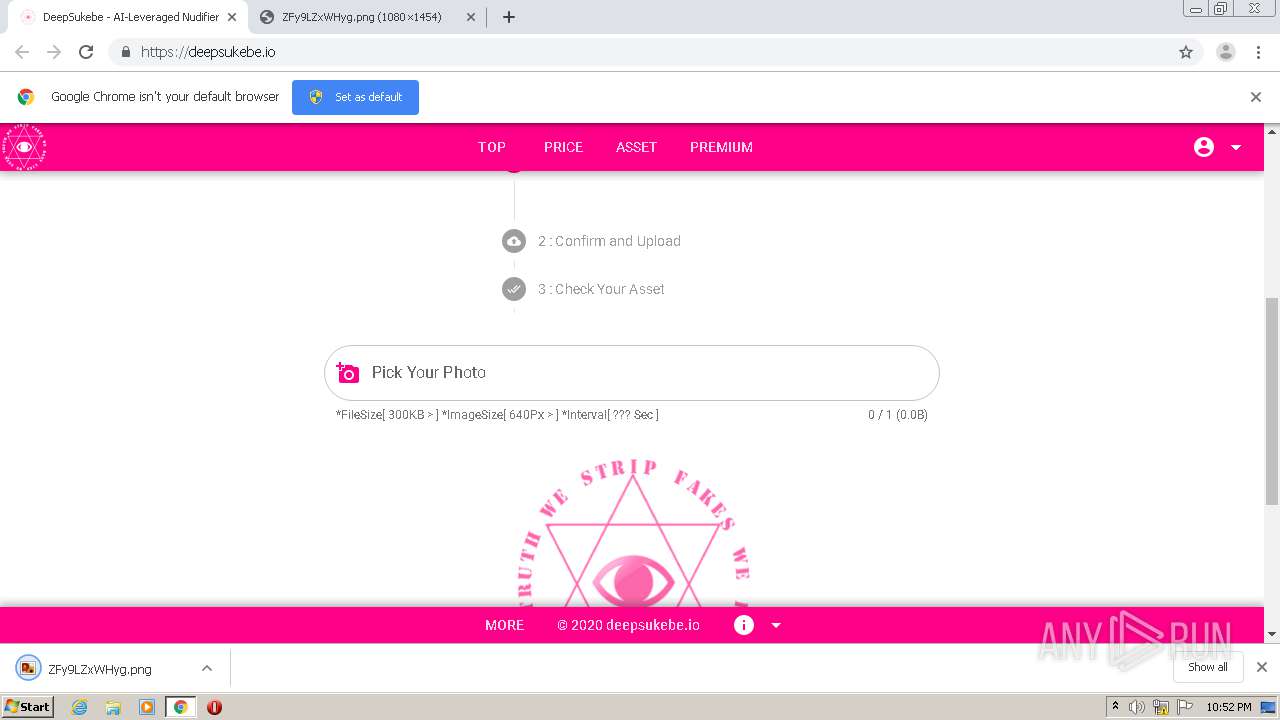This screenshot has width=1280, height=720.
Task: Open the Action Center flag icon
Action: (x=1184, y=707)
